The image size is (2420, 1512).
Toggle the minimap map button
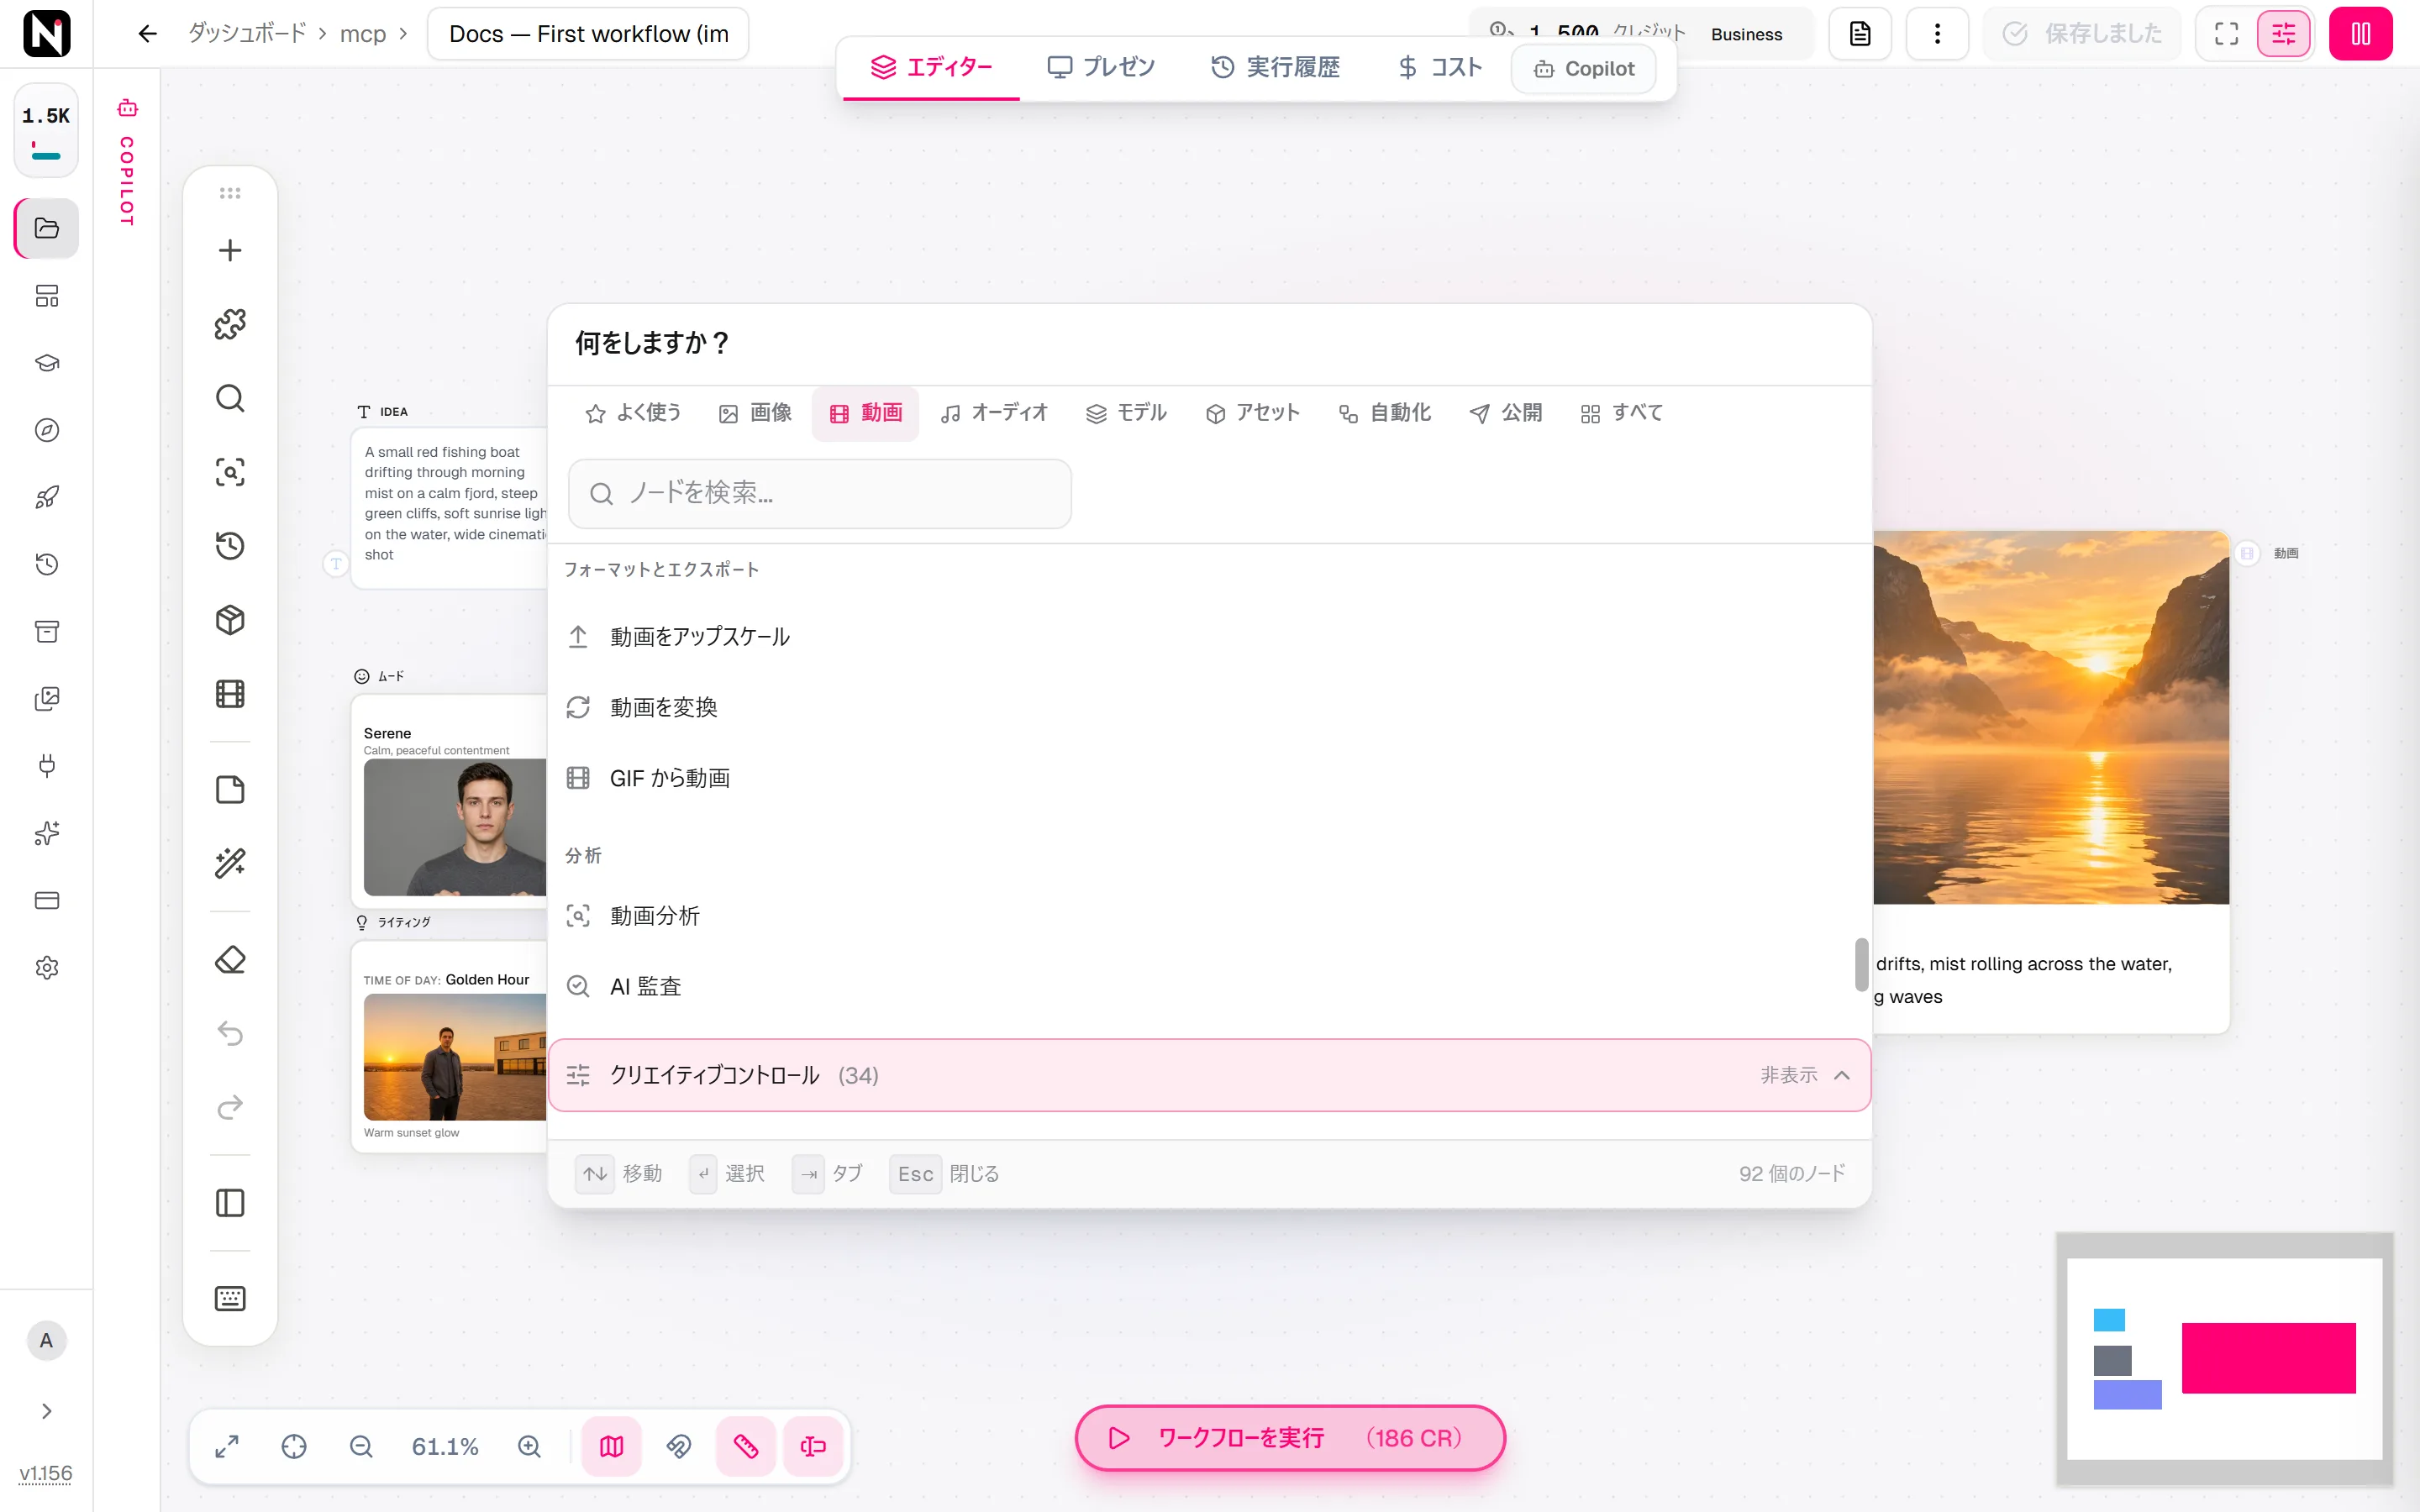click(612, 1446)
